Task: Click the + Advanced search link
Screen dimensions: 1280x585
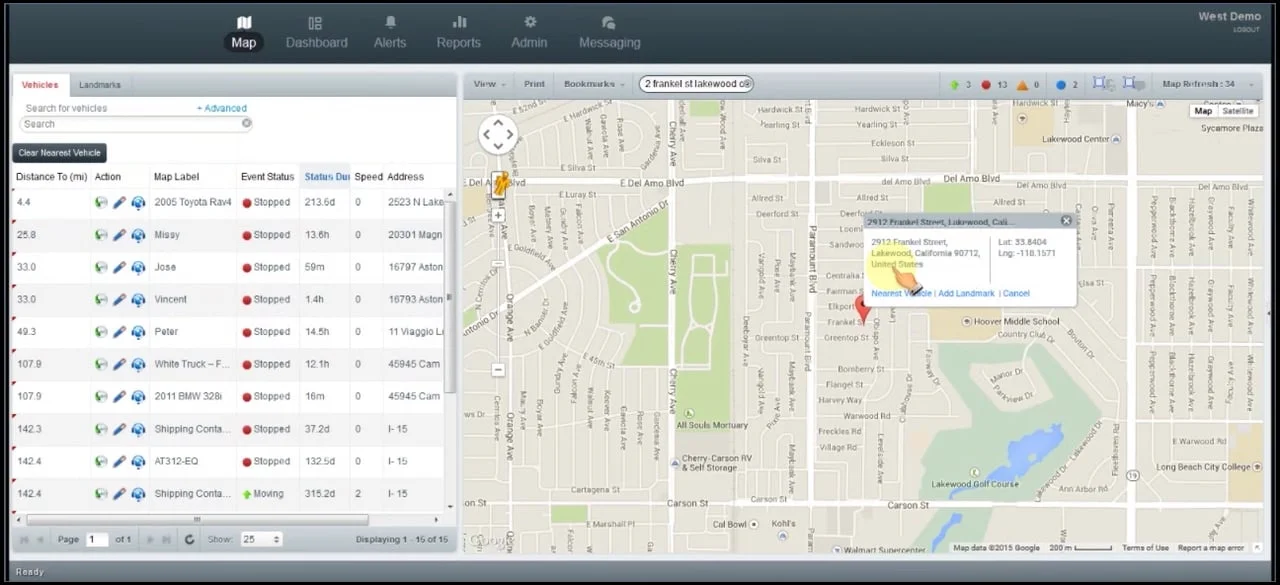Action: (x=221, y=108)
